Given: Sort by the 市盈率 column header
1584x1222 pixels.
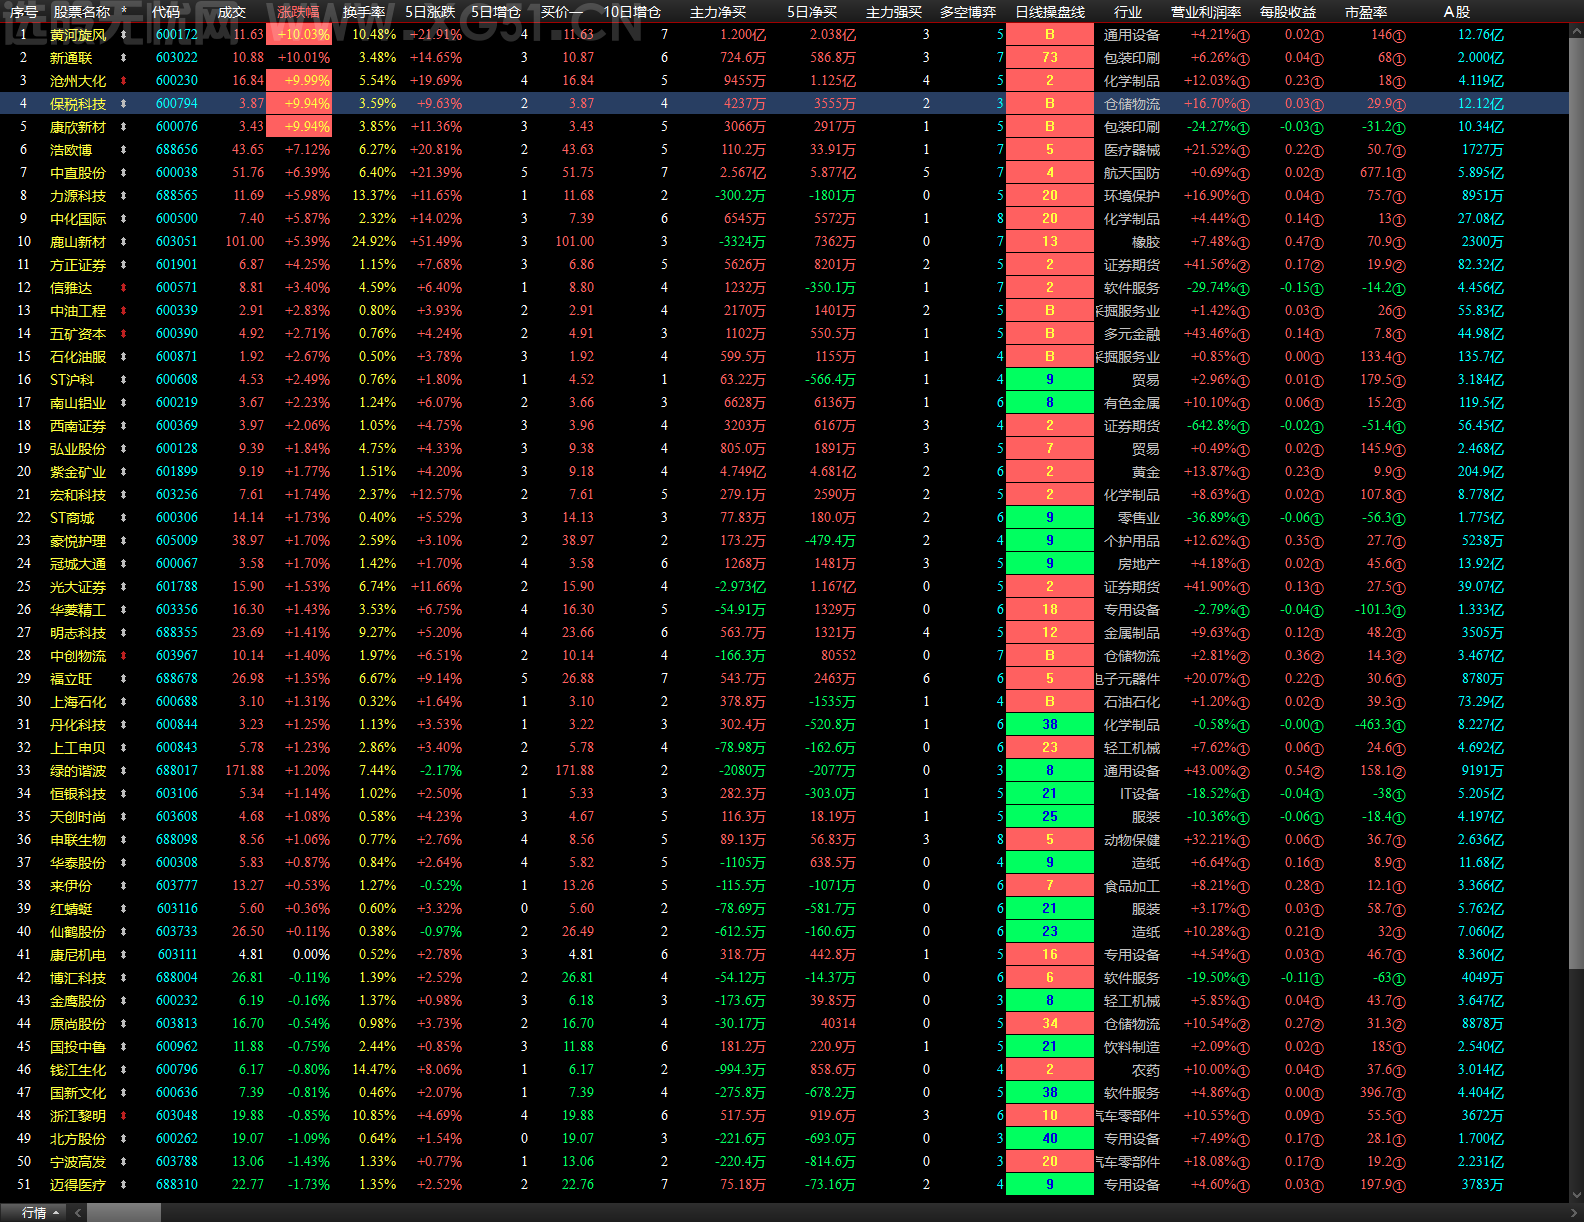Looking at the screenshot, I should [x=1366, y=12].
